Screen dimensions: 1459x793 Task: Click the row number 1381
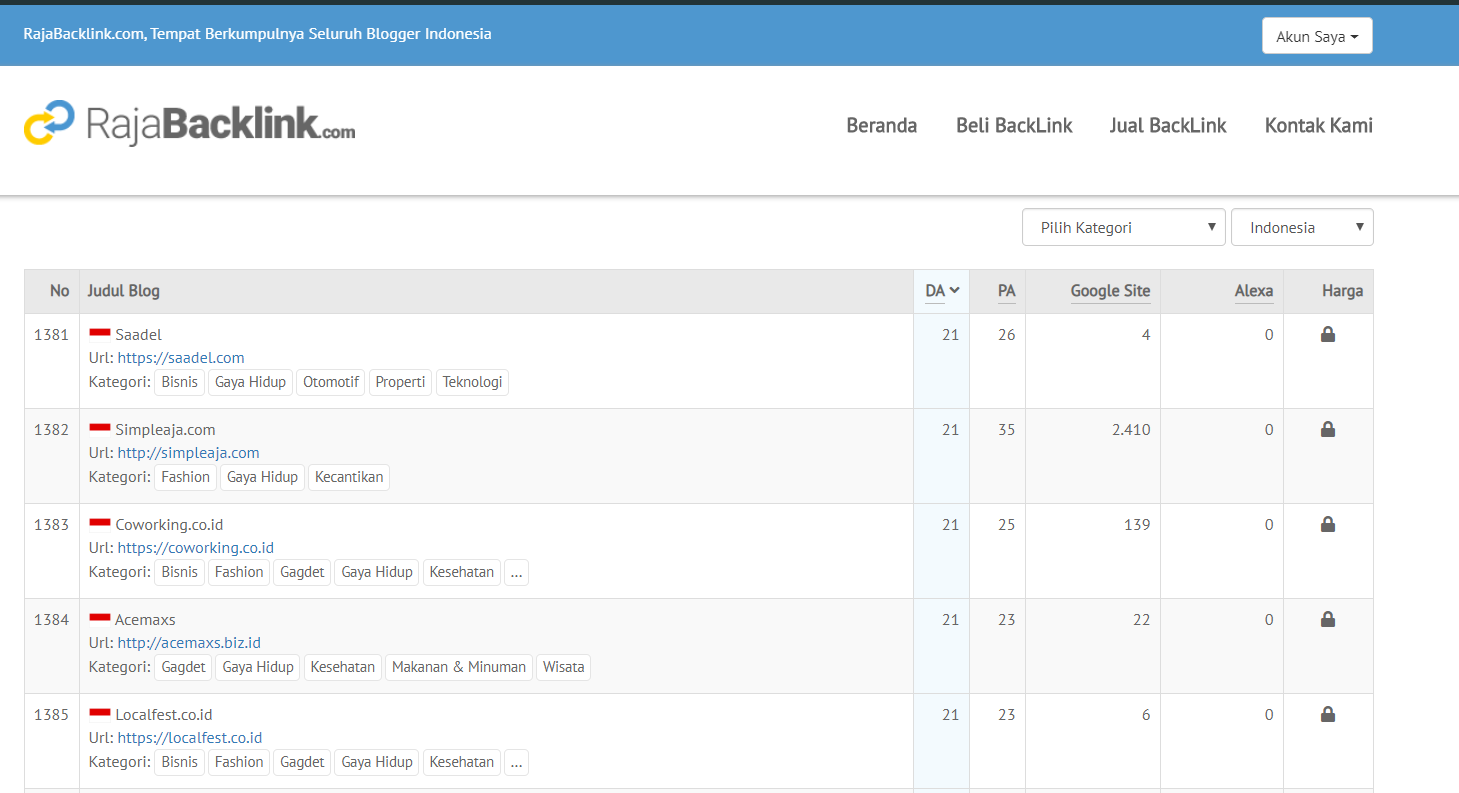pos(51,335)
